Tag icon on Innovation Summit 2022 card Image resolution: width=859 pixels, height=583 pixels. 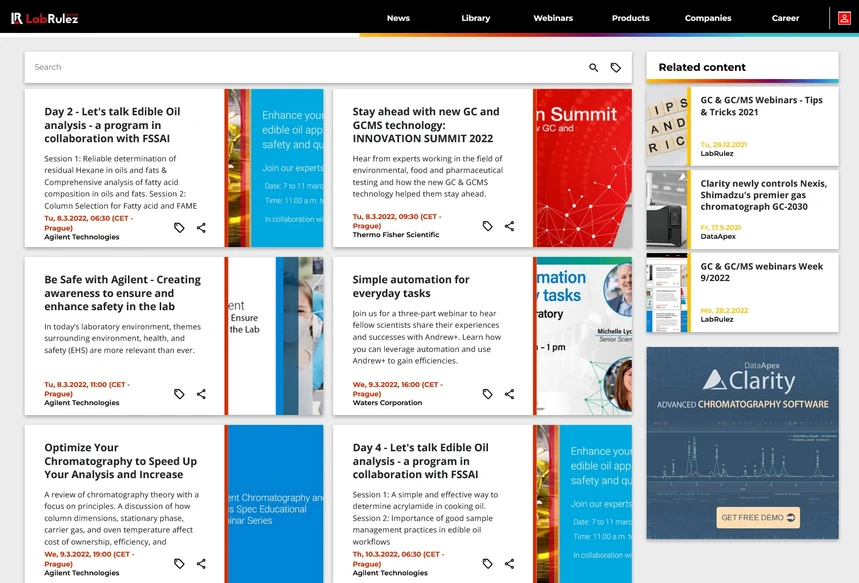[x=488, y=226]
